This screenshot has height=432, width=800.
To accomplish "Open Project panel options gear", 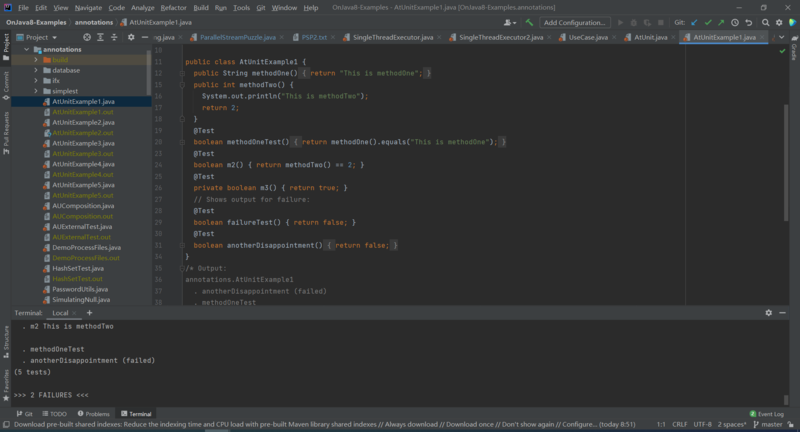I will pyautogui.click(x=131, y=37).
